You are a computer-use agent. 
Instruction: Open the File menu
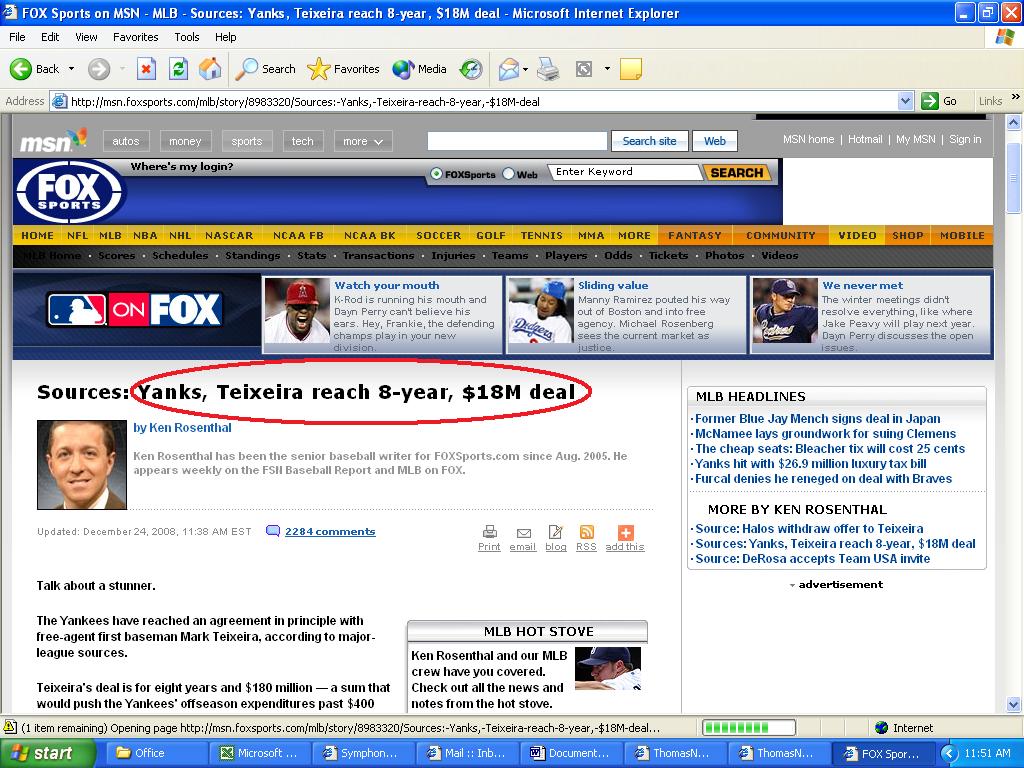(x=17, y=37)
